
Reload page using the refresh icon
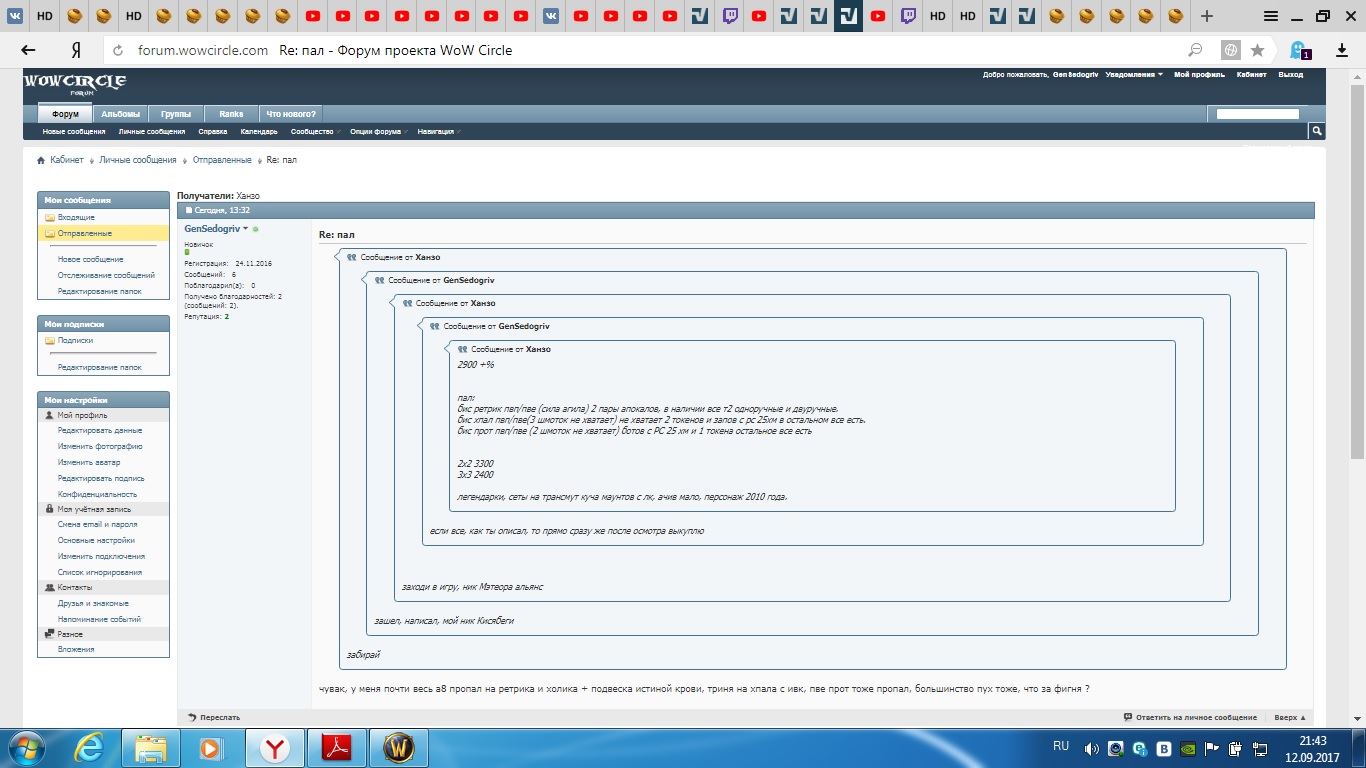coord(118,50)
